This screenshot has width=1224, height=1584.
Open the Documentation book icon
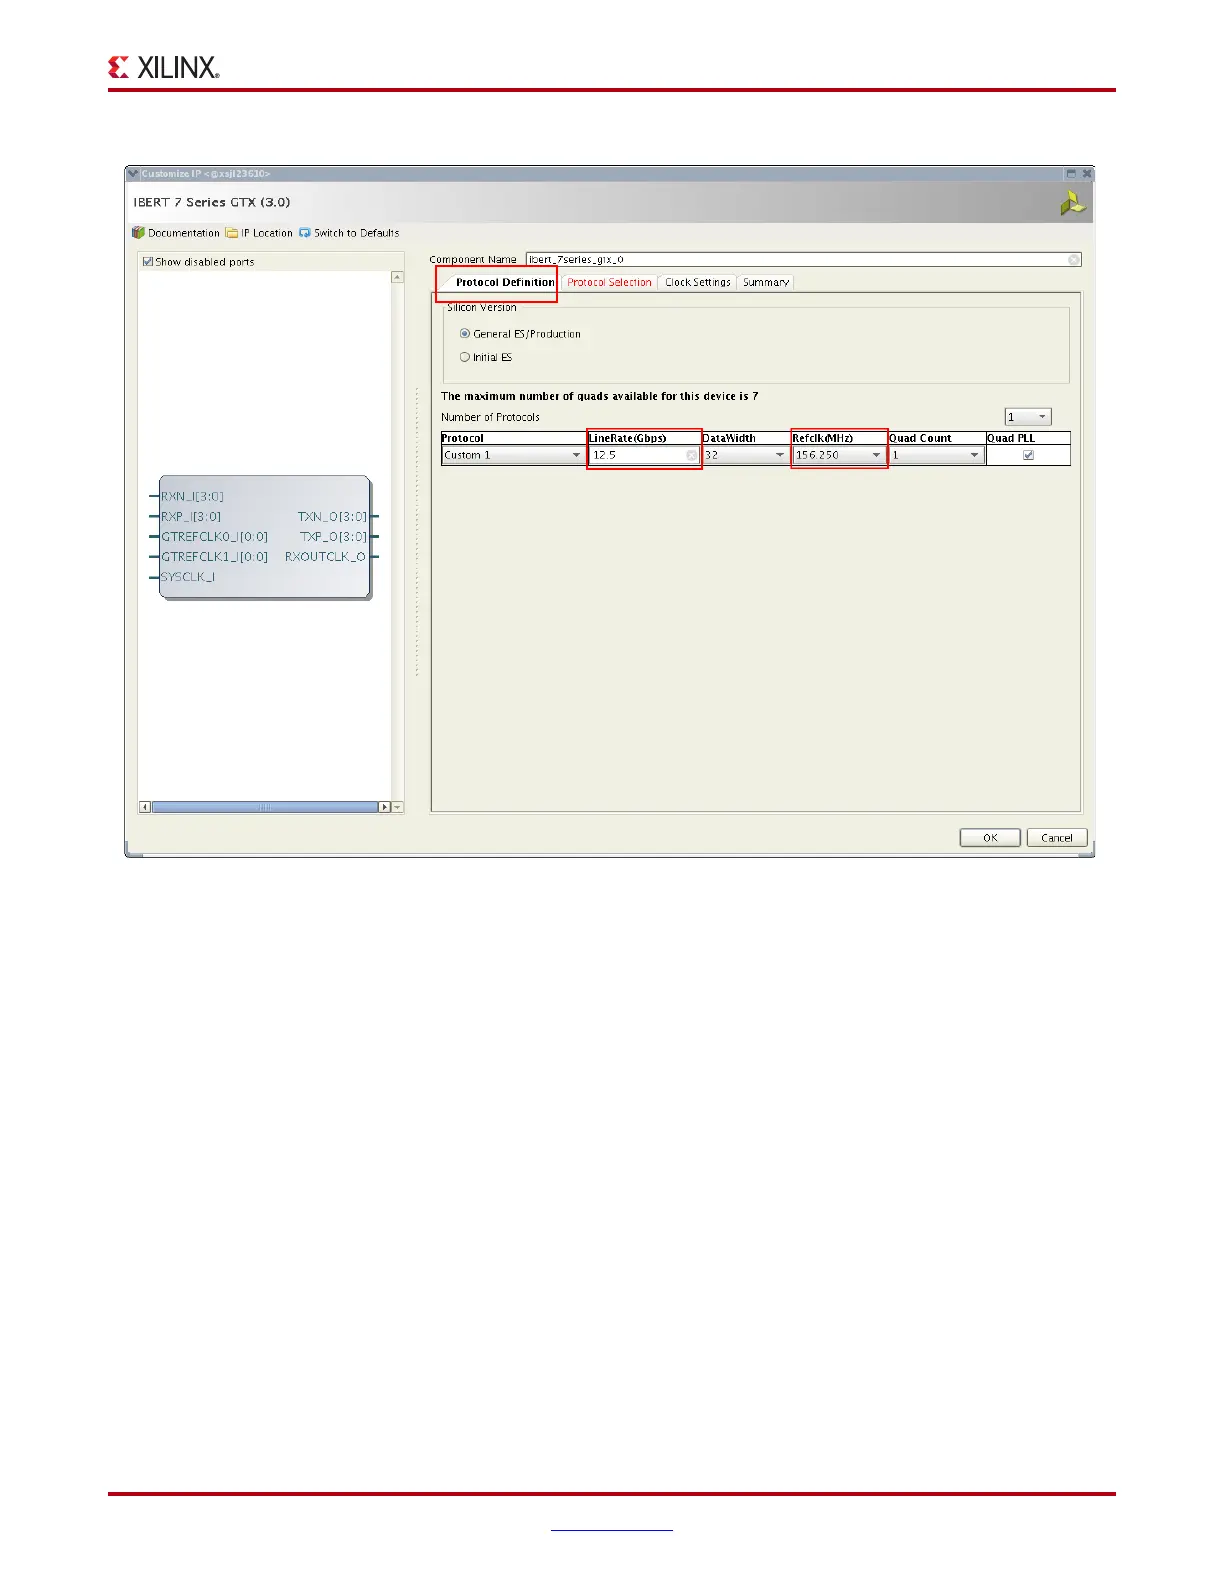coord(138,233)
